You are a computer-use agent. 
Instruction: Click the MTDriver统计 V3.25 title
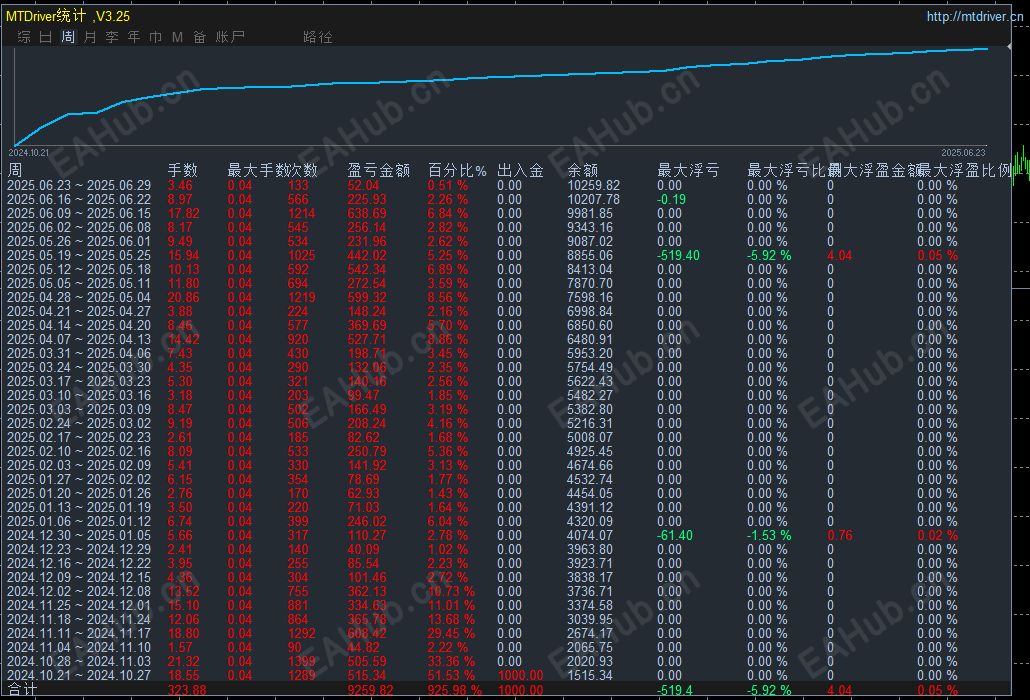(68, 16)
